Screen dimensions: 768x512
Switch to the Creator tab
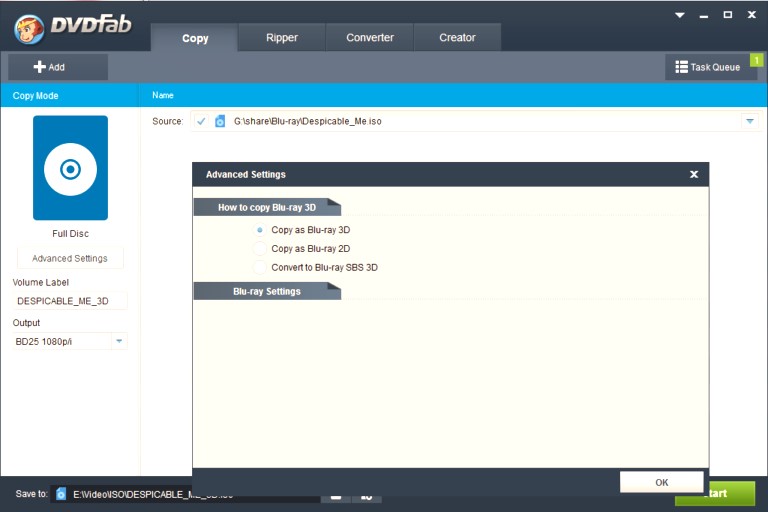457,37
